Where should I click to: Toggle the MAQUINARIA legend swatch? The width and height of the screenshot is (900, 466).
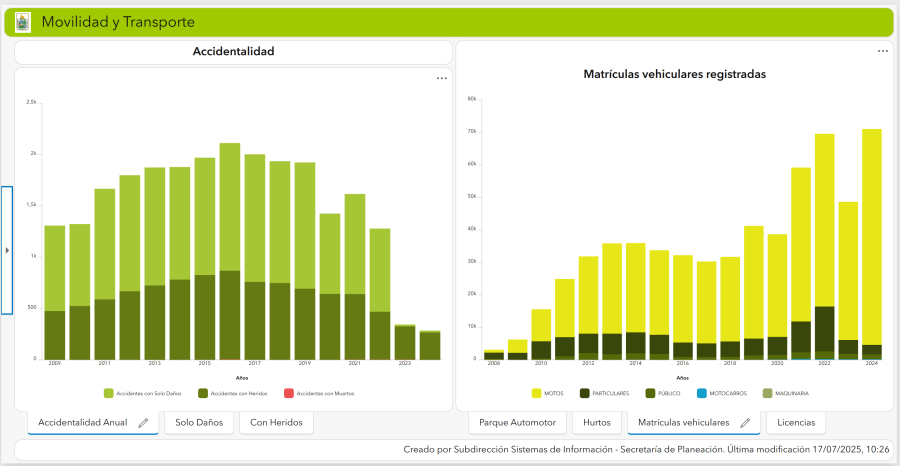[766, 394]
